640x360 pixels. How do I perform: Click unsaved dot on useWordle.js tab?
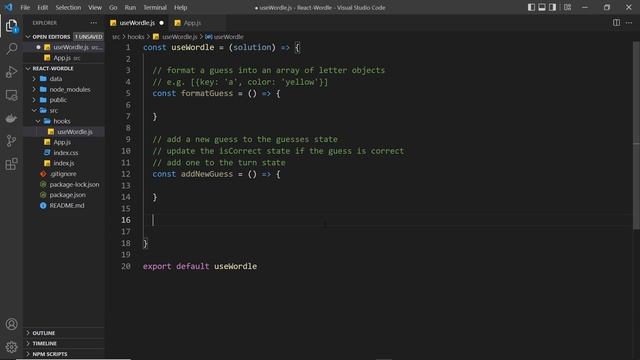point(162,23)
